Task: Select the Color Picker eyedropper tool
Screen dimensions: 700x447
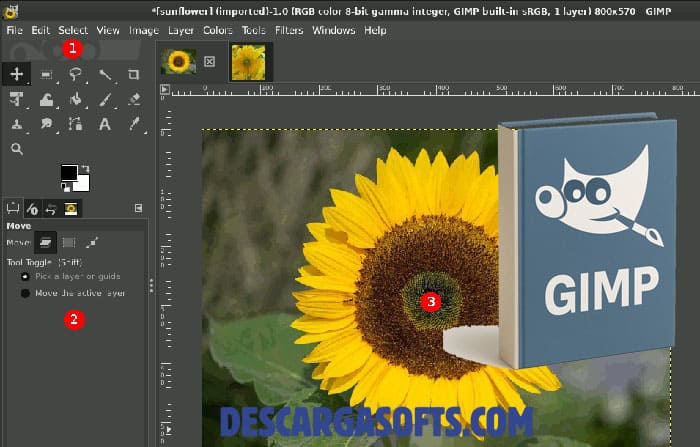Action: (134, 124)
